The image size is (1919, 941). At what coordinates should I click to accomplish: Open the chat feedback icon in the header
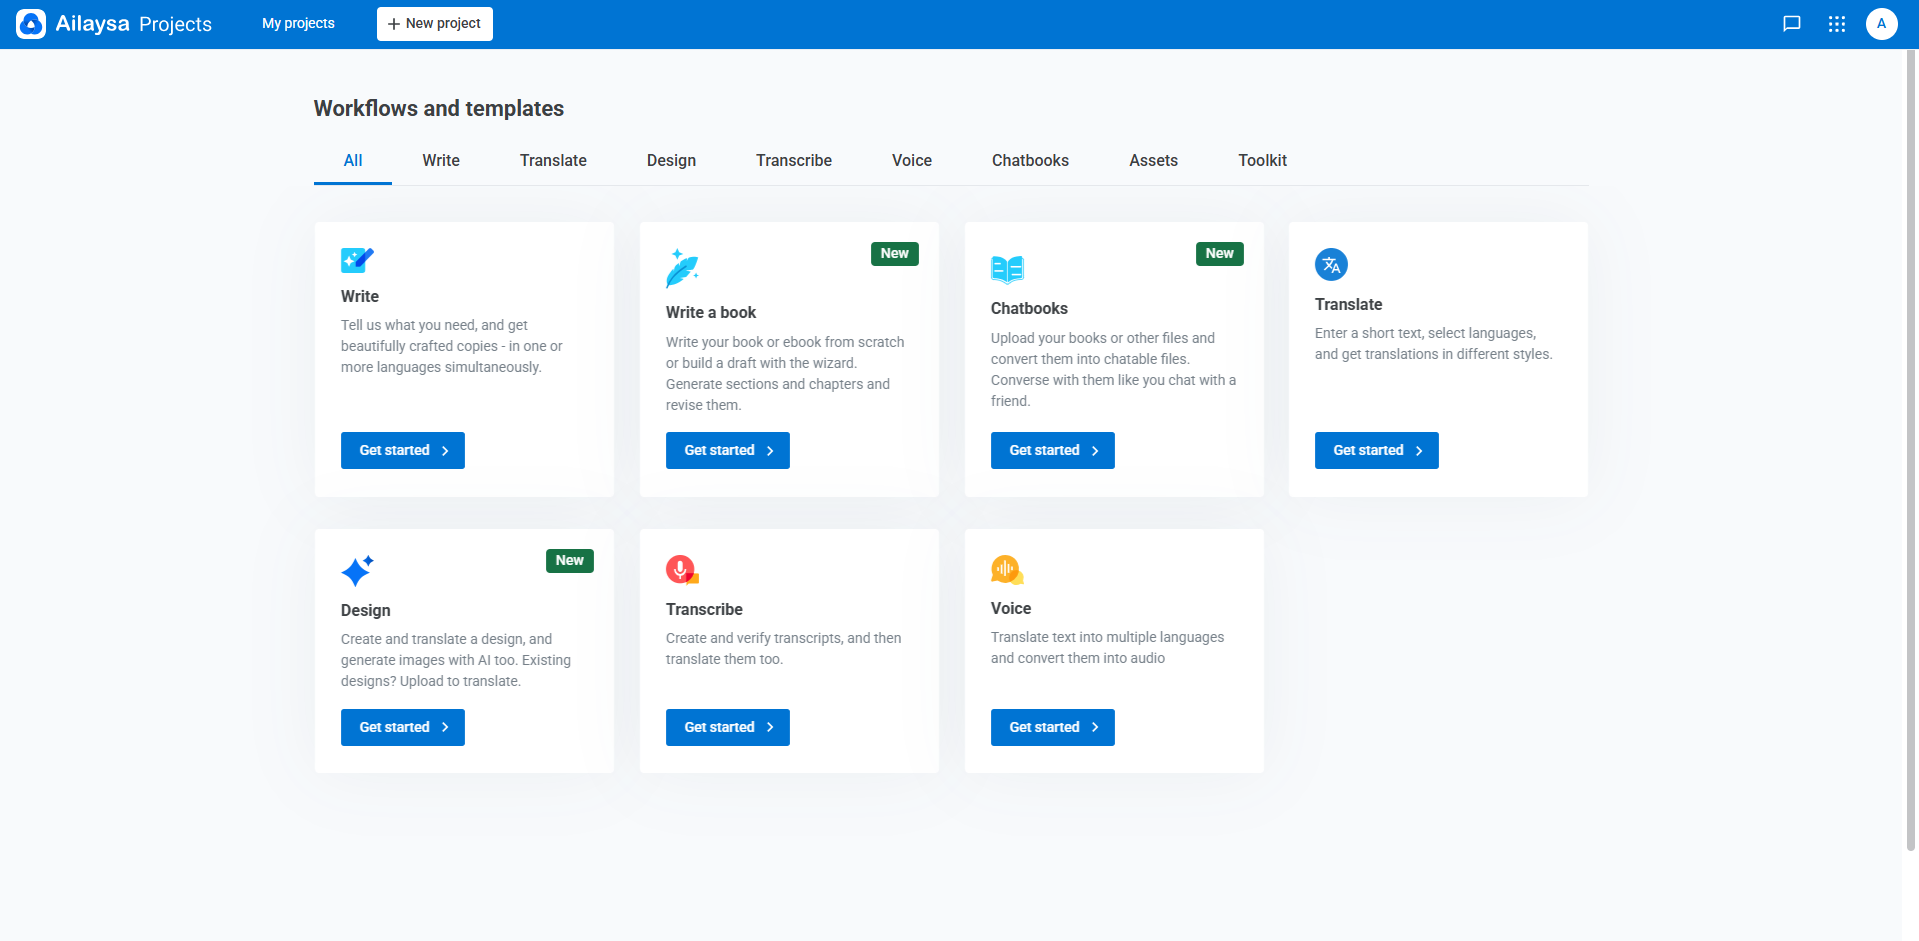coord(1790,23)
